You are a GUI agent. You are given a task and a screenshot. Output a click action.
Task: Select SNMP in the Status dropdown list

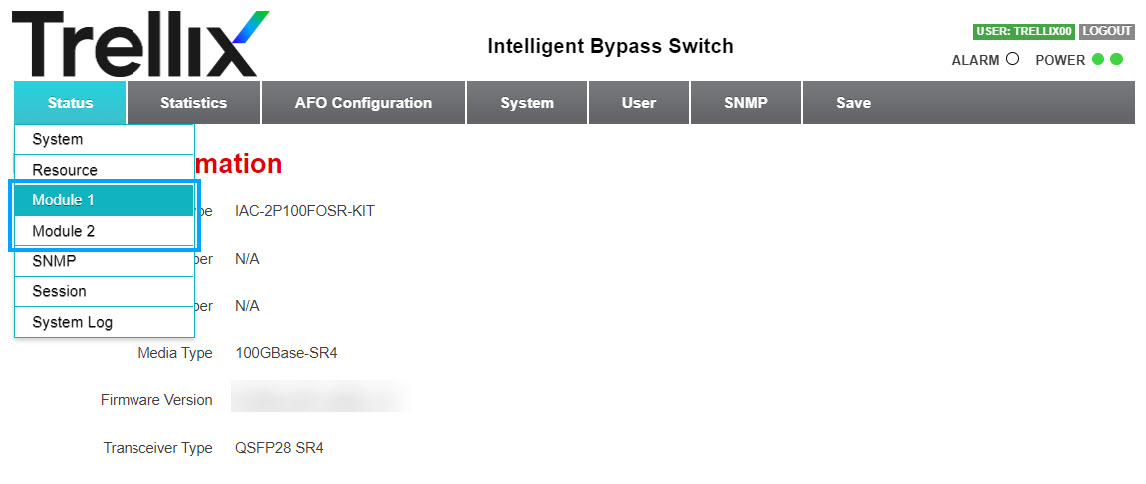[104, 261]
